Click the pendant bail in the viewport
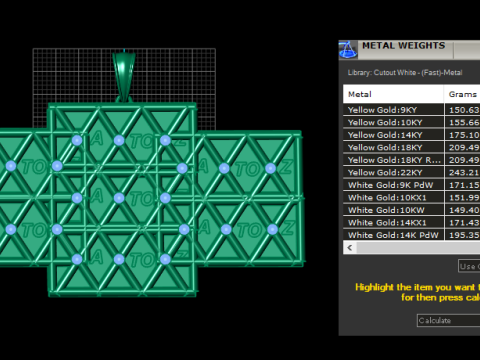Viewport: 480px width, 360px height. 124,76
